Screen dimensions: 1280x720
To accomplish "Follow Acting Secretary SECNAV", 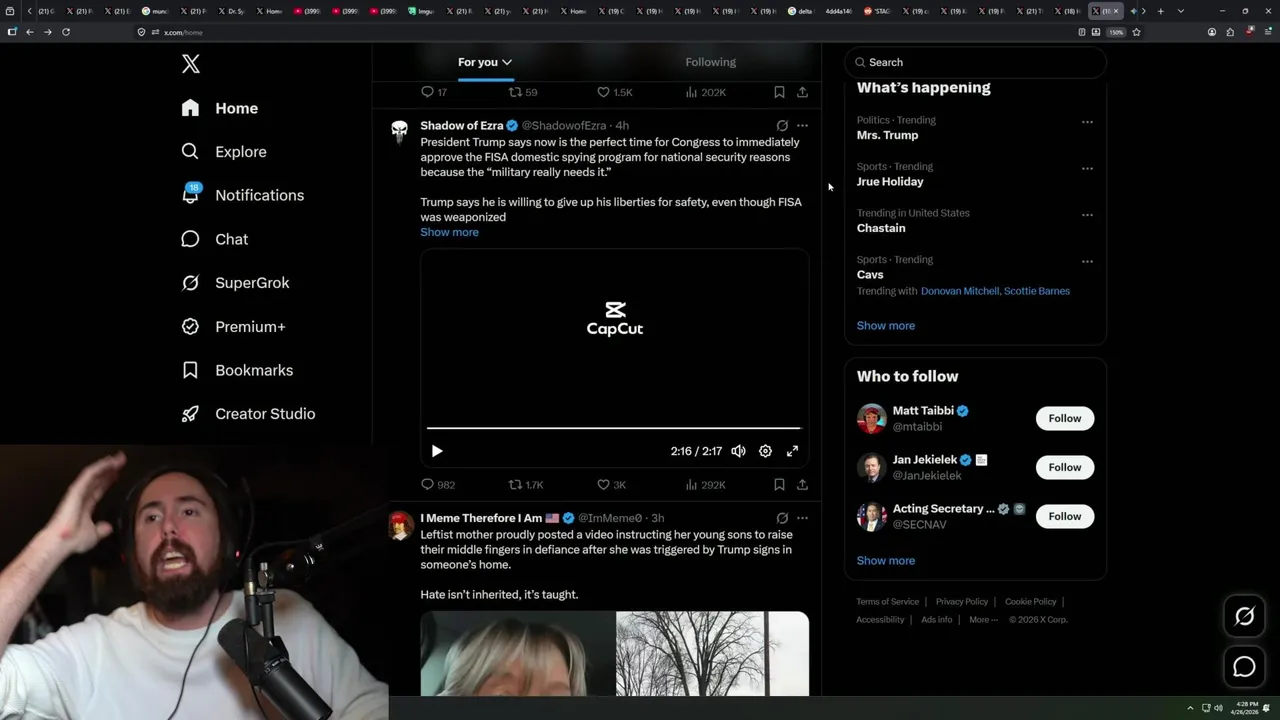I will pos(1065,516).
